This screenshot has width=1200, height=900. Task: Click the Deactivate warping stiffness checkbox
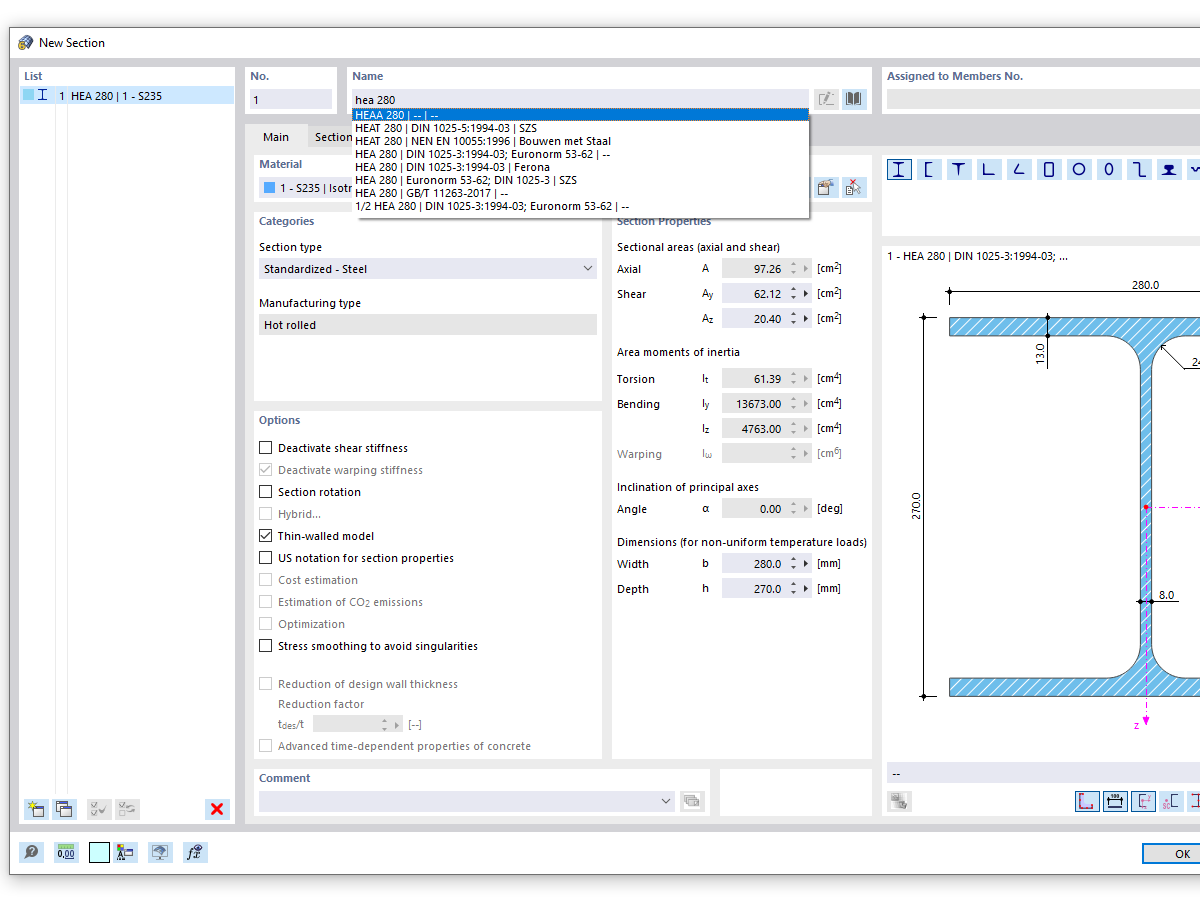pos(266,470)
